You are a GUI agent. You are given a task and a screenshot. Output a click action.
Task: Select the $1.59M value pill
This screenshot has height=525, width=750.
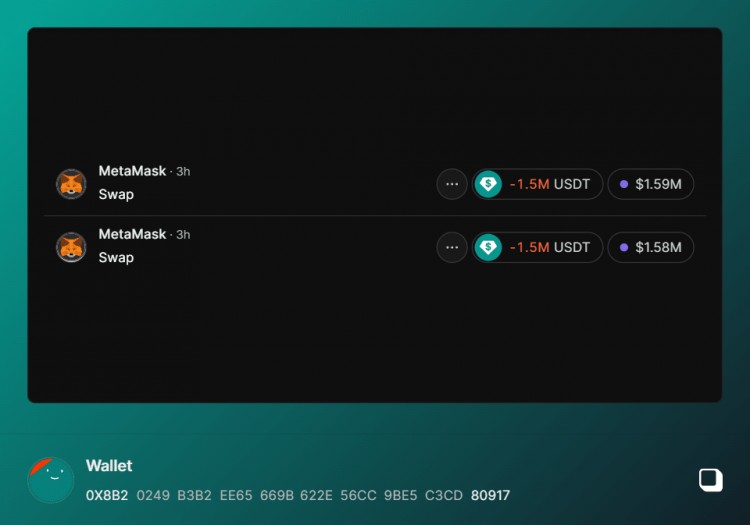coord(651,184)
